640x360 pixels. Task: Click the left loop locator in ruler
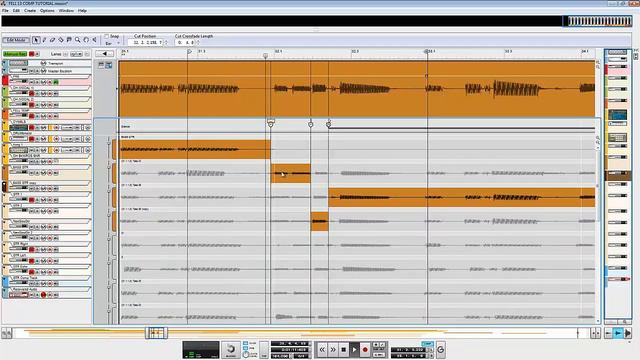point(189,51)
